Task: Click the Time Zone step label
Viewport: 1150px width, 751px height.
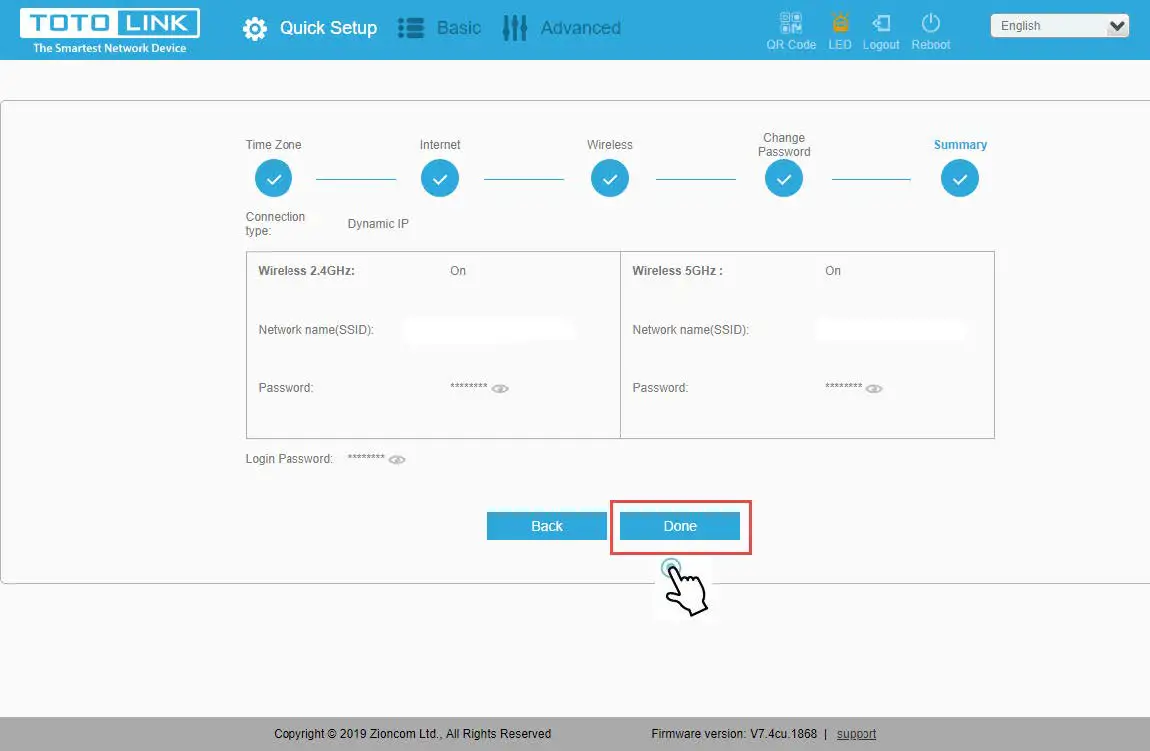Action: pyautogui.click(x=274, y=144)
